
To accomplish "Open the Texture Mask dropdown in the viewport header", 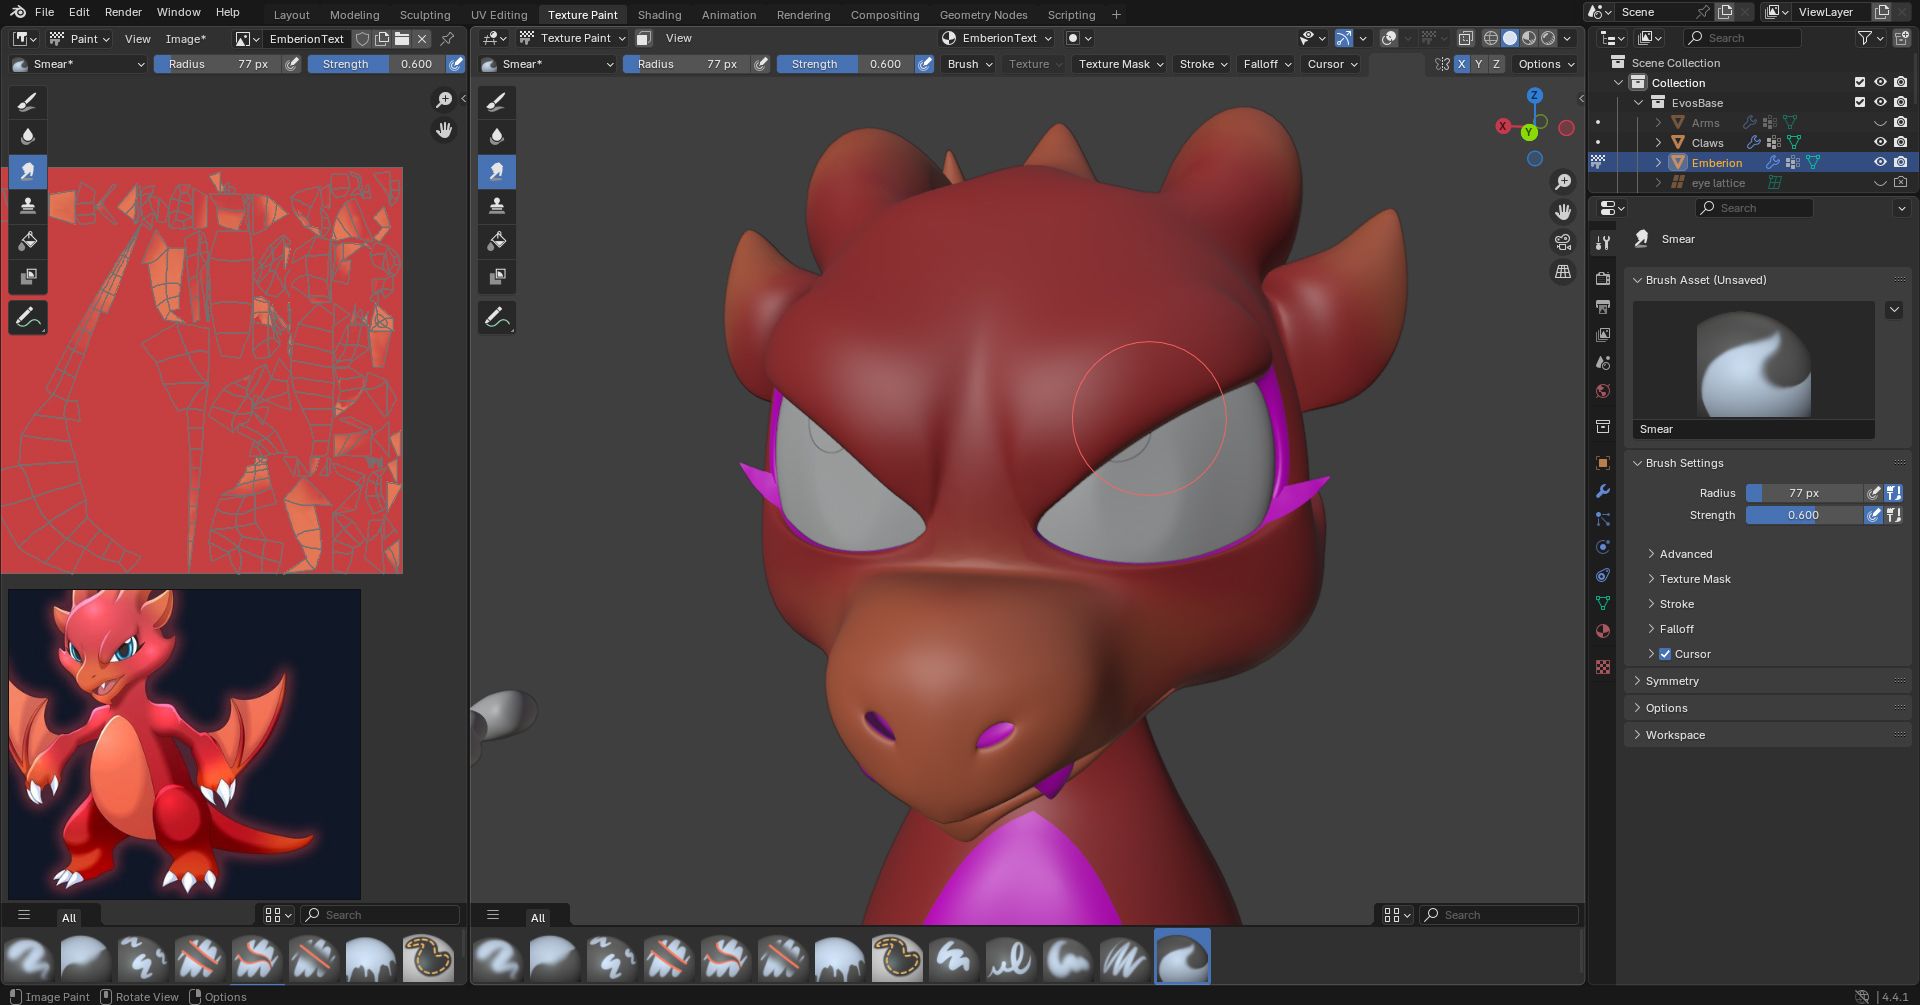I will click(1120, 64).
